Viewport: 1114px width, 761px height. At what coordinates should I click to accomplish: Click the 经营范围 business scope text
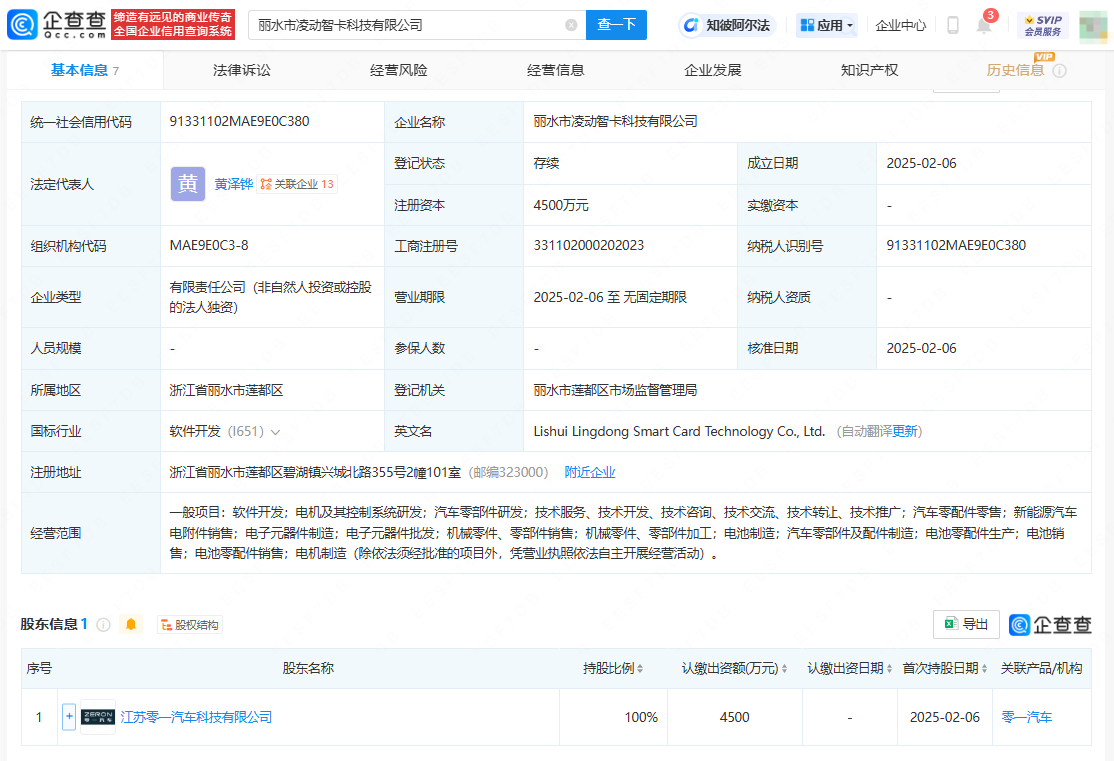point(623,533)
